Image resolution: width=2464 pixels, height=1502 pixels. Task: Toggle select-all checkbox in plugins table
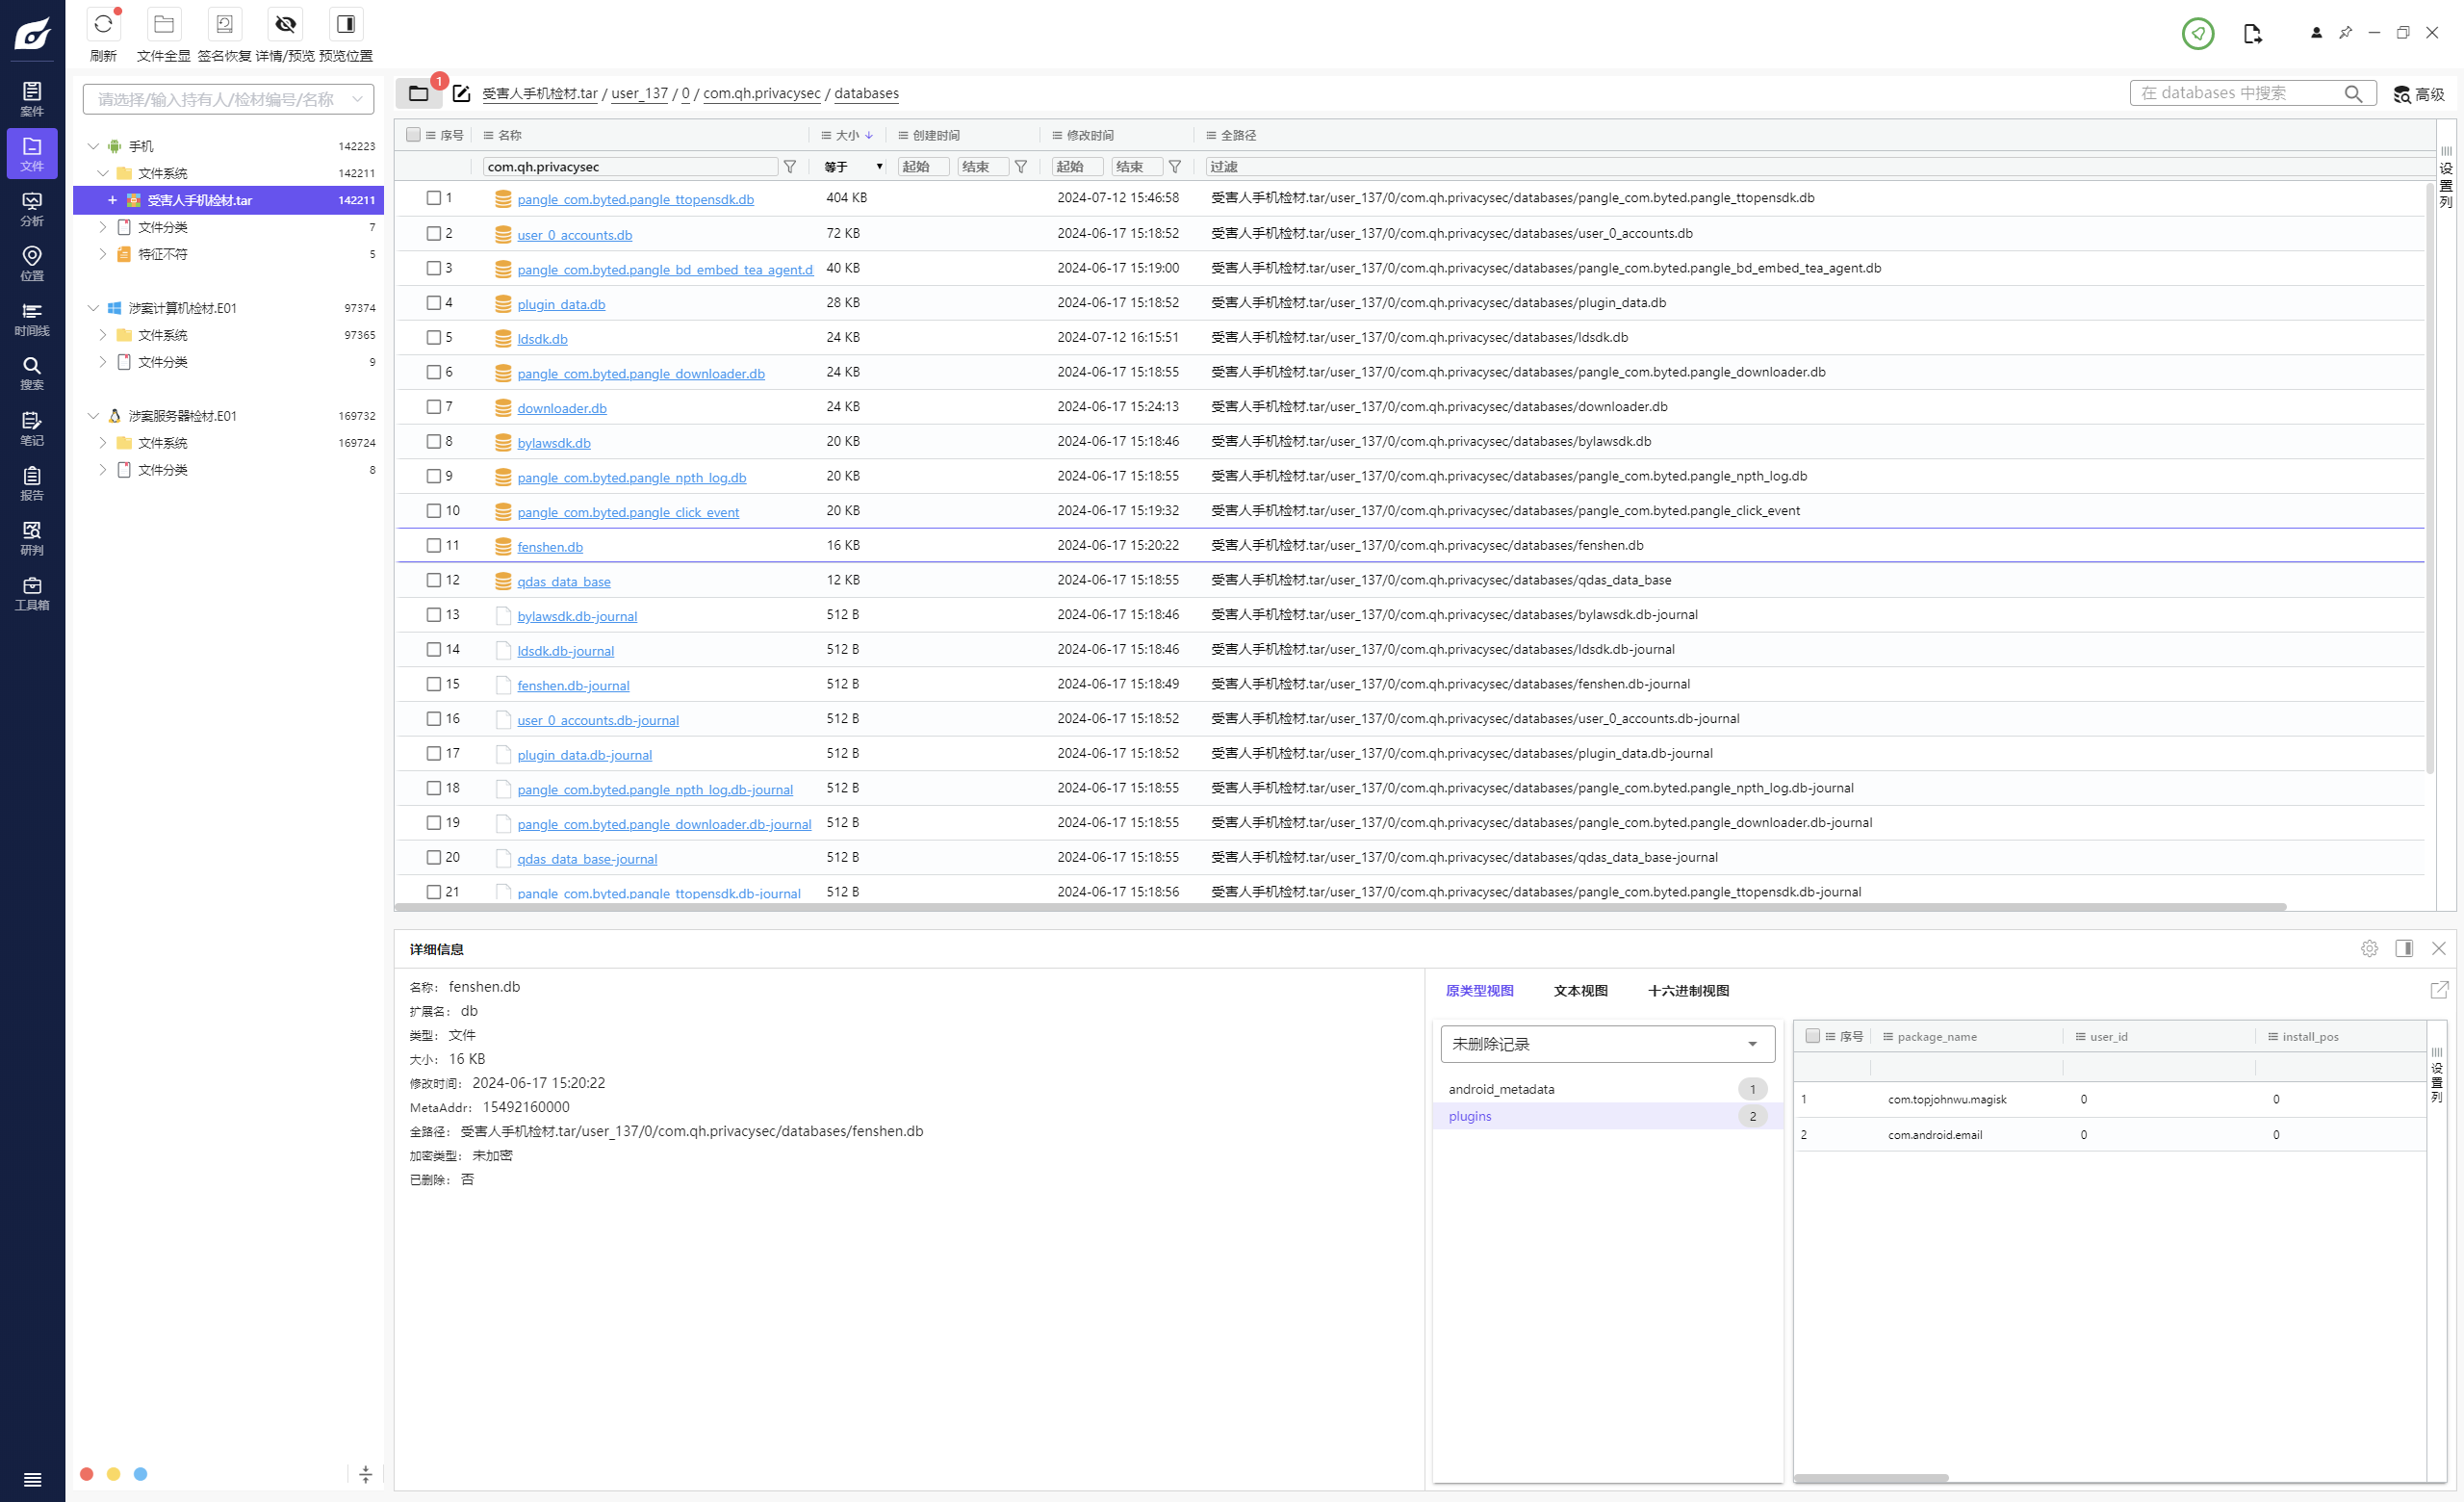(1812, 1036)
